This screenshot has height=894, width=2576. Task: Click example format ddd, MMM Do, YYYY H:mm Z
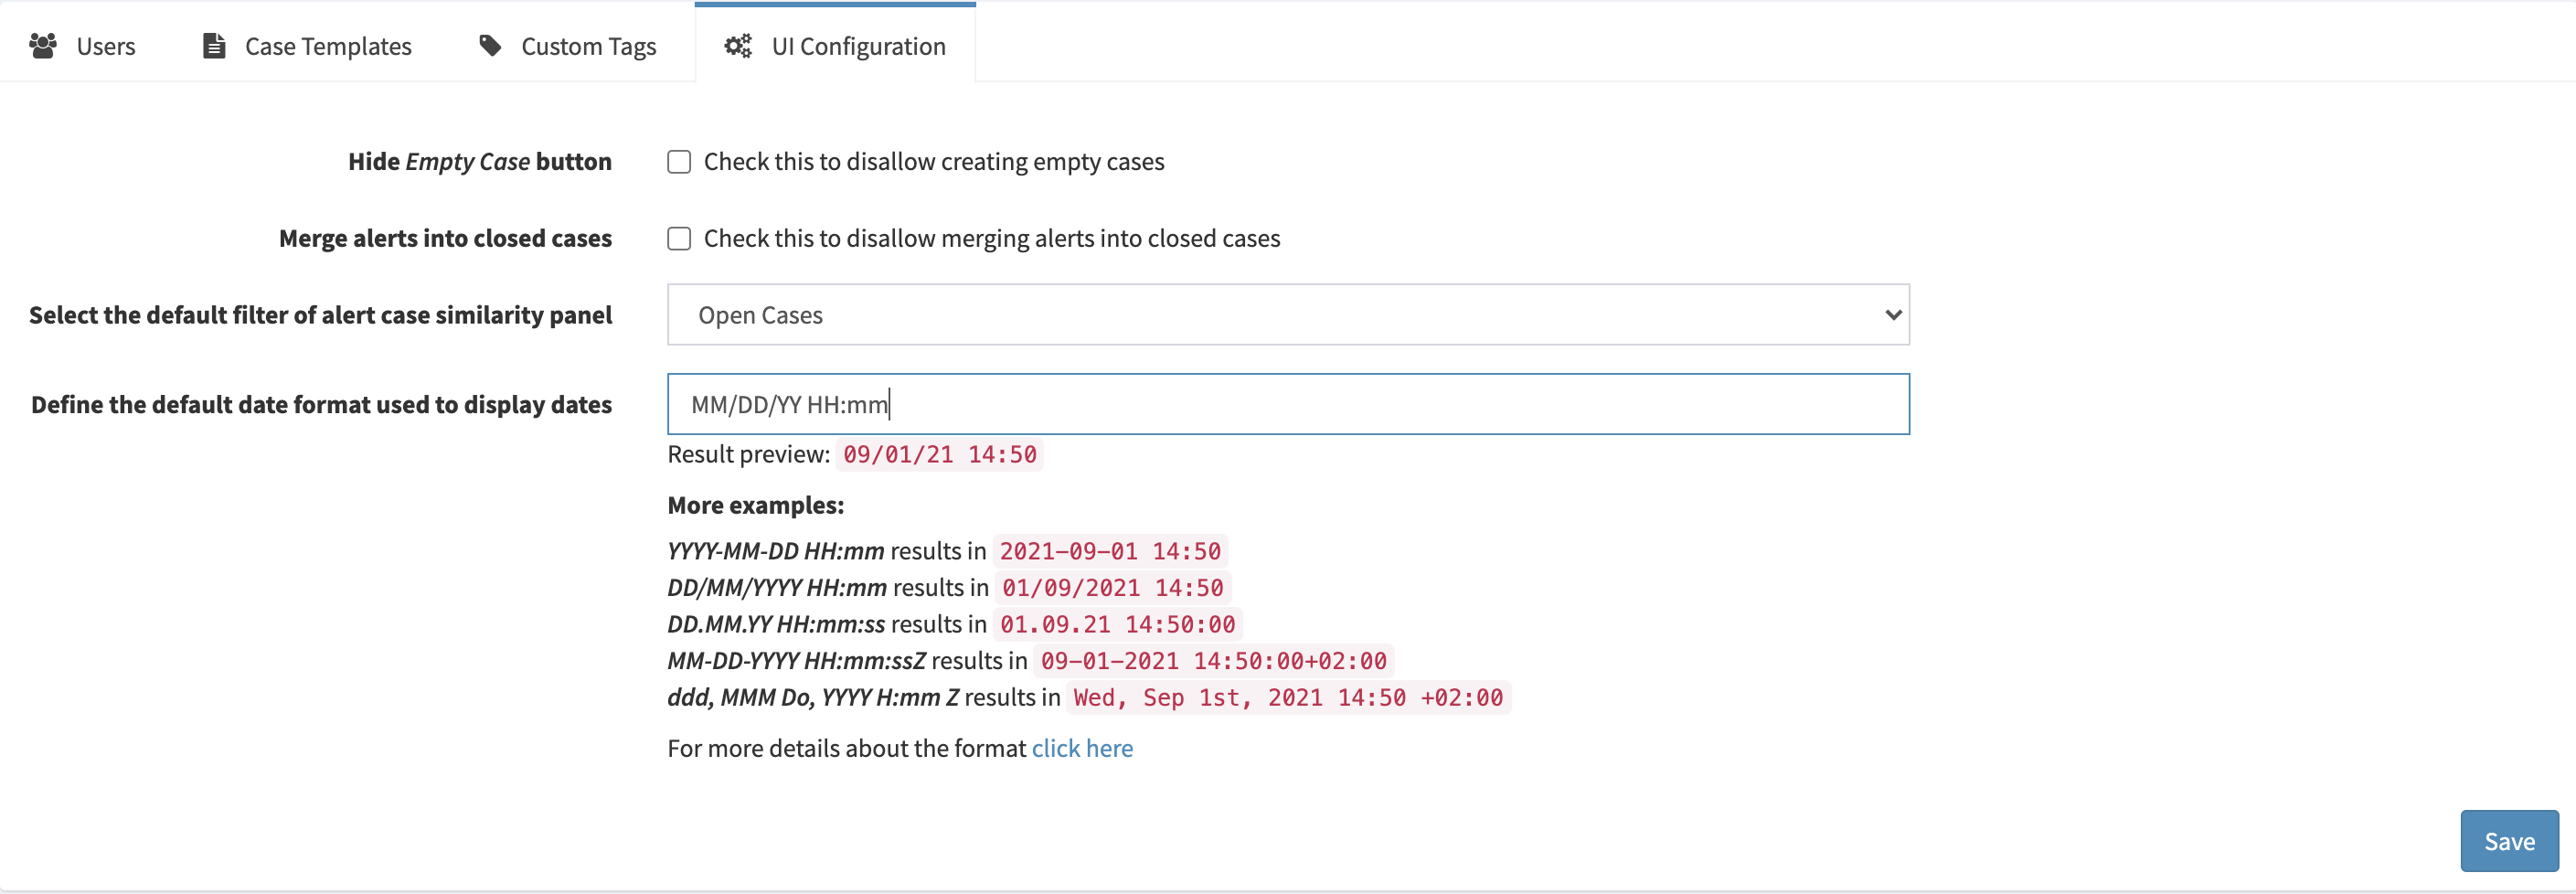tap(813, 697)
